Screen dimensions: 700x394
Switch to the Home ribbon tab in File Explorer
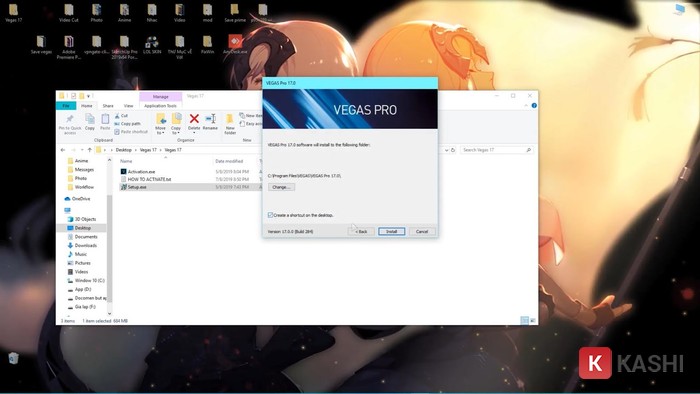[x=87, y=106]
